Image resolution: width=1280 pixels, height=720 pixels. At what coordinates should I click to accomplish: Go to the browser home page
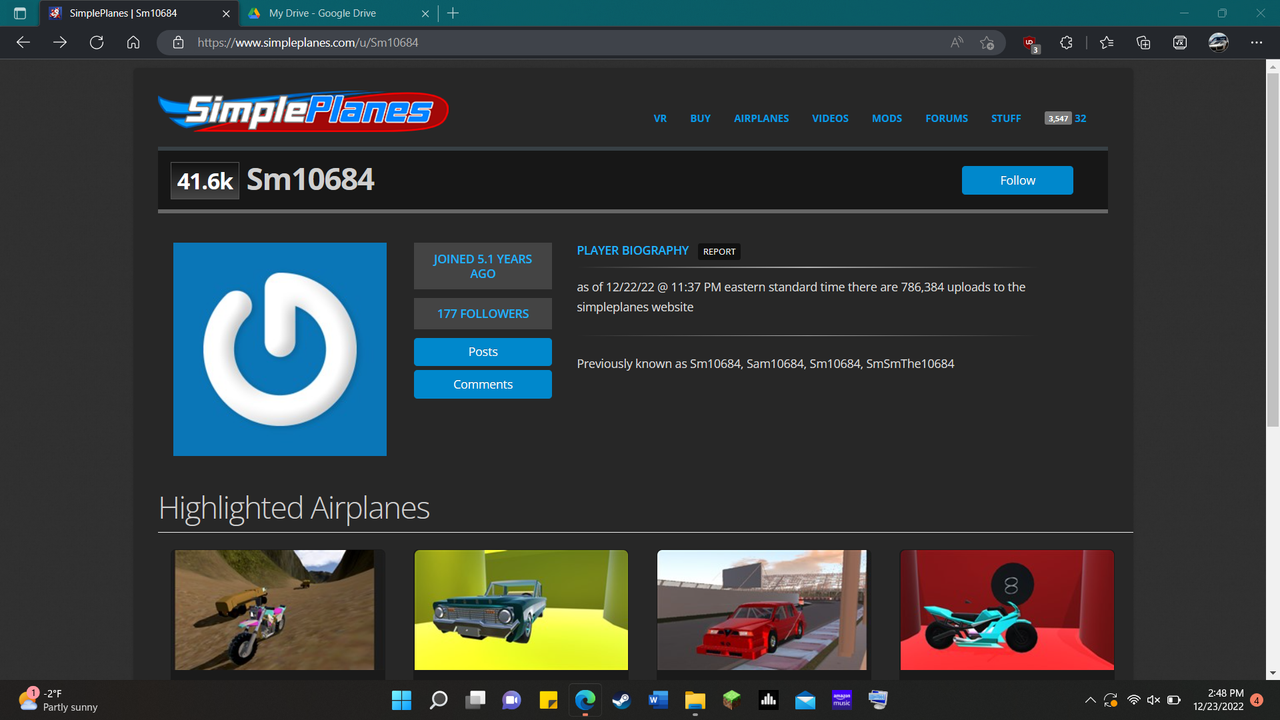pyautogui.click(x=133, y=43)
